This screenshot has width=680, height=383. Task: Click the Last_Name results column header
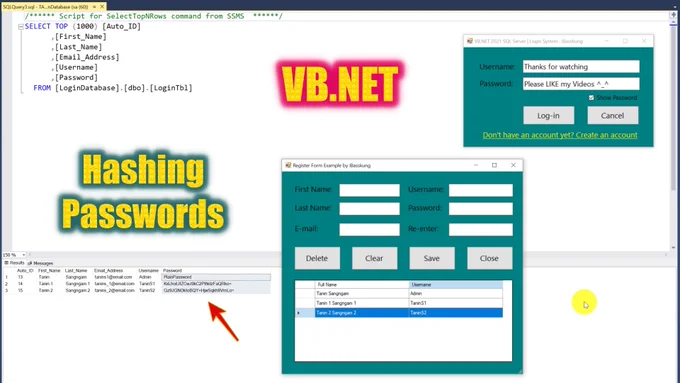pos(76,271)
